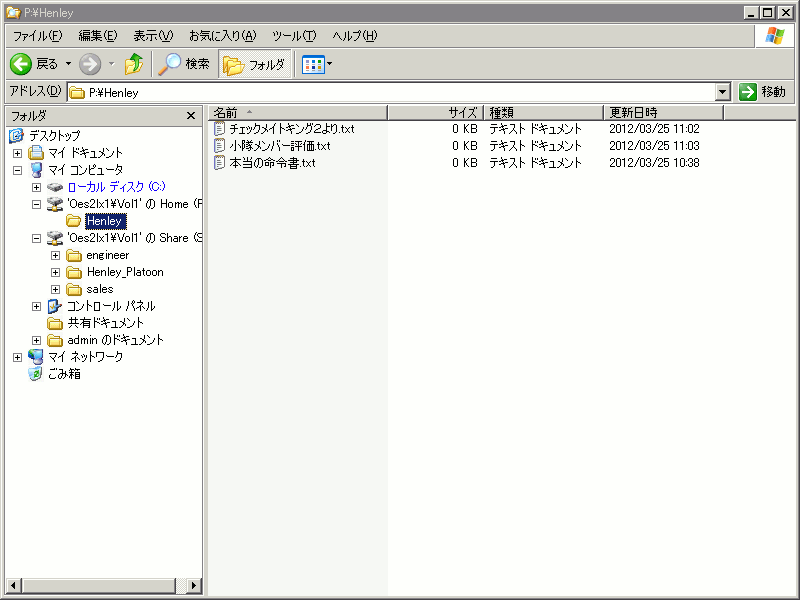800x600 pixels.
Task: Open the 表示(V) menu
Action: click(153, 36)
